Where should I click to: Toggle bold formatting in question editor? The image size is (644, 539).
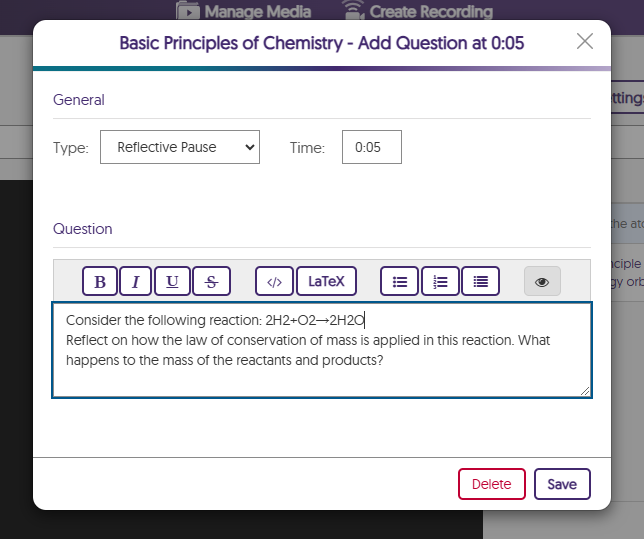[x=100, y=281]
